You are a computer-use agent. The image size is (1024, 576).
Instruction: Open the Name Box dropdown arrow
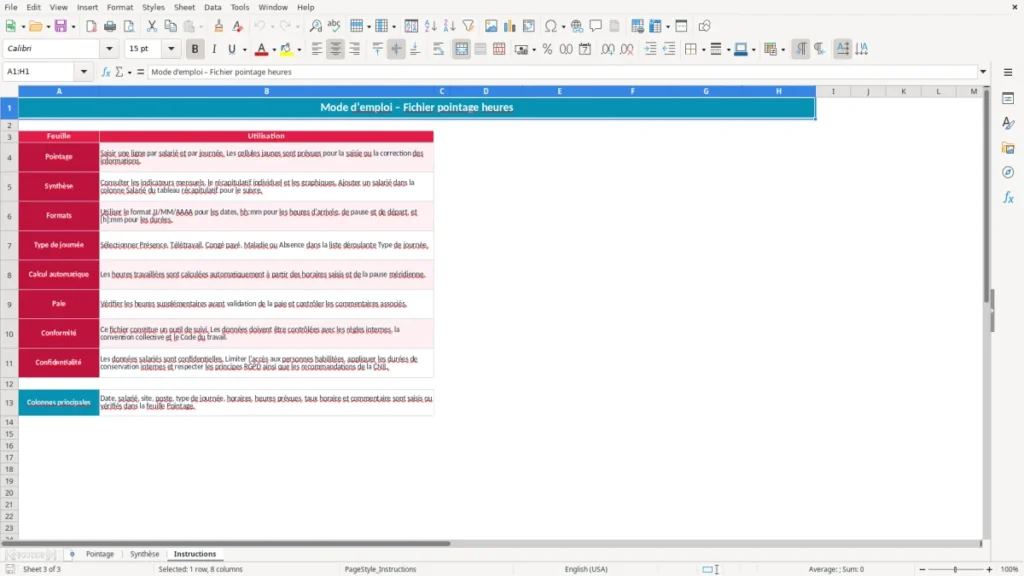click(x=84, y=72)
